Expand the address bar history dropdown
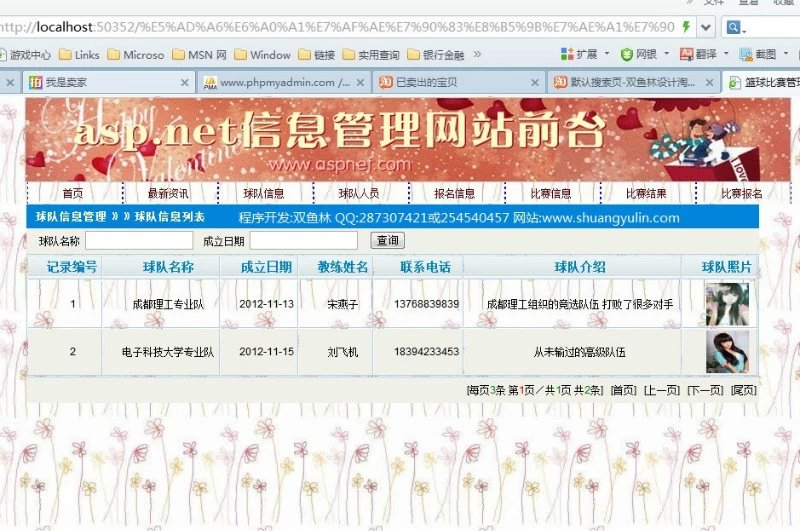Viewport: 800px width, 531px height. tap(706, 27)
